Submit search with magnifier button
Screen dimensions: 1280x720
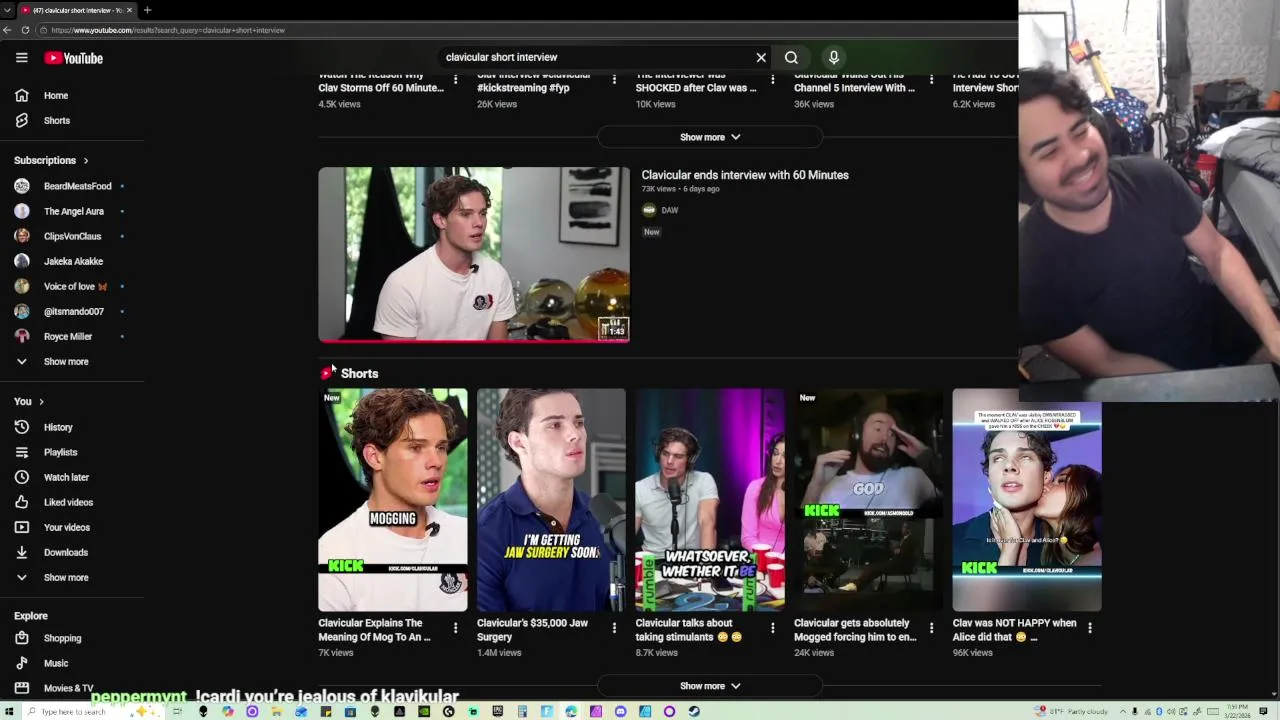click(x=791, y=57)
